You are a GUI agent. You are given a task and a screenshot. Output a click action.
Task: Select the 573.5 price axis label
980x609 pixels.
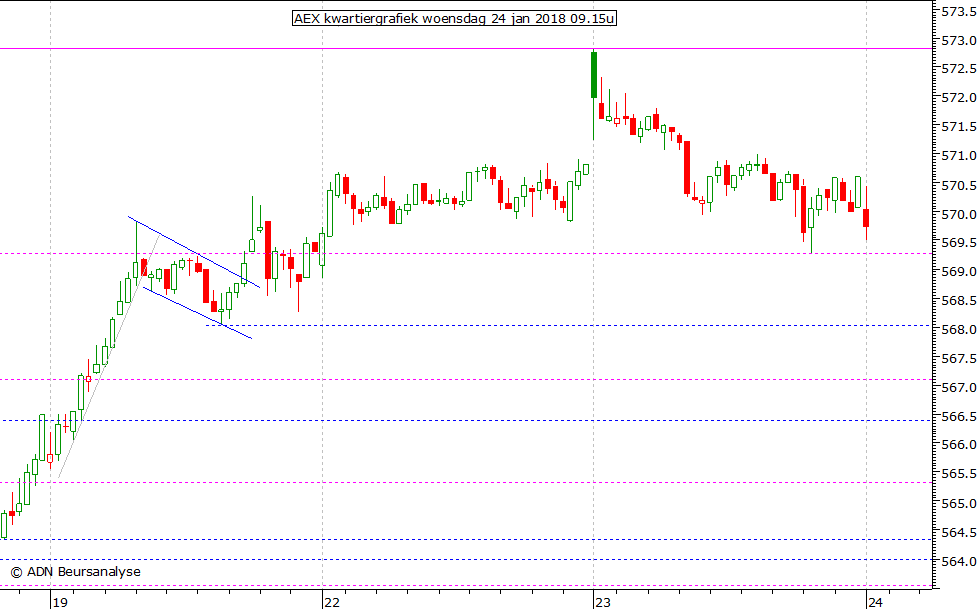tap(959, 12)
